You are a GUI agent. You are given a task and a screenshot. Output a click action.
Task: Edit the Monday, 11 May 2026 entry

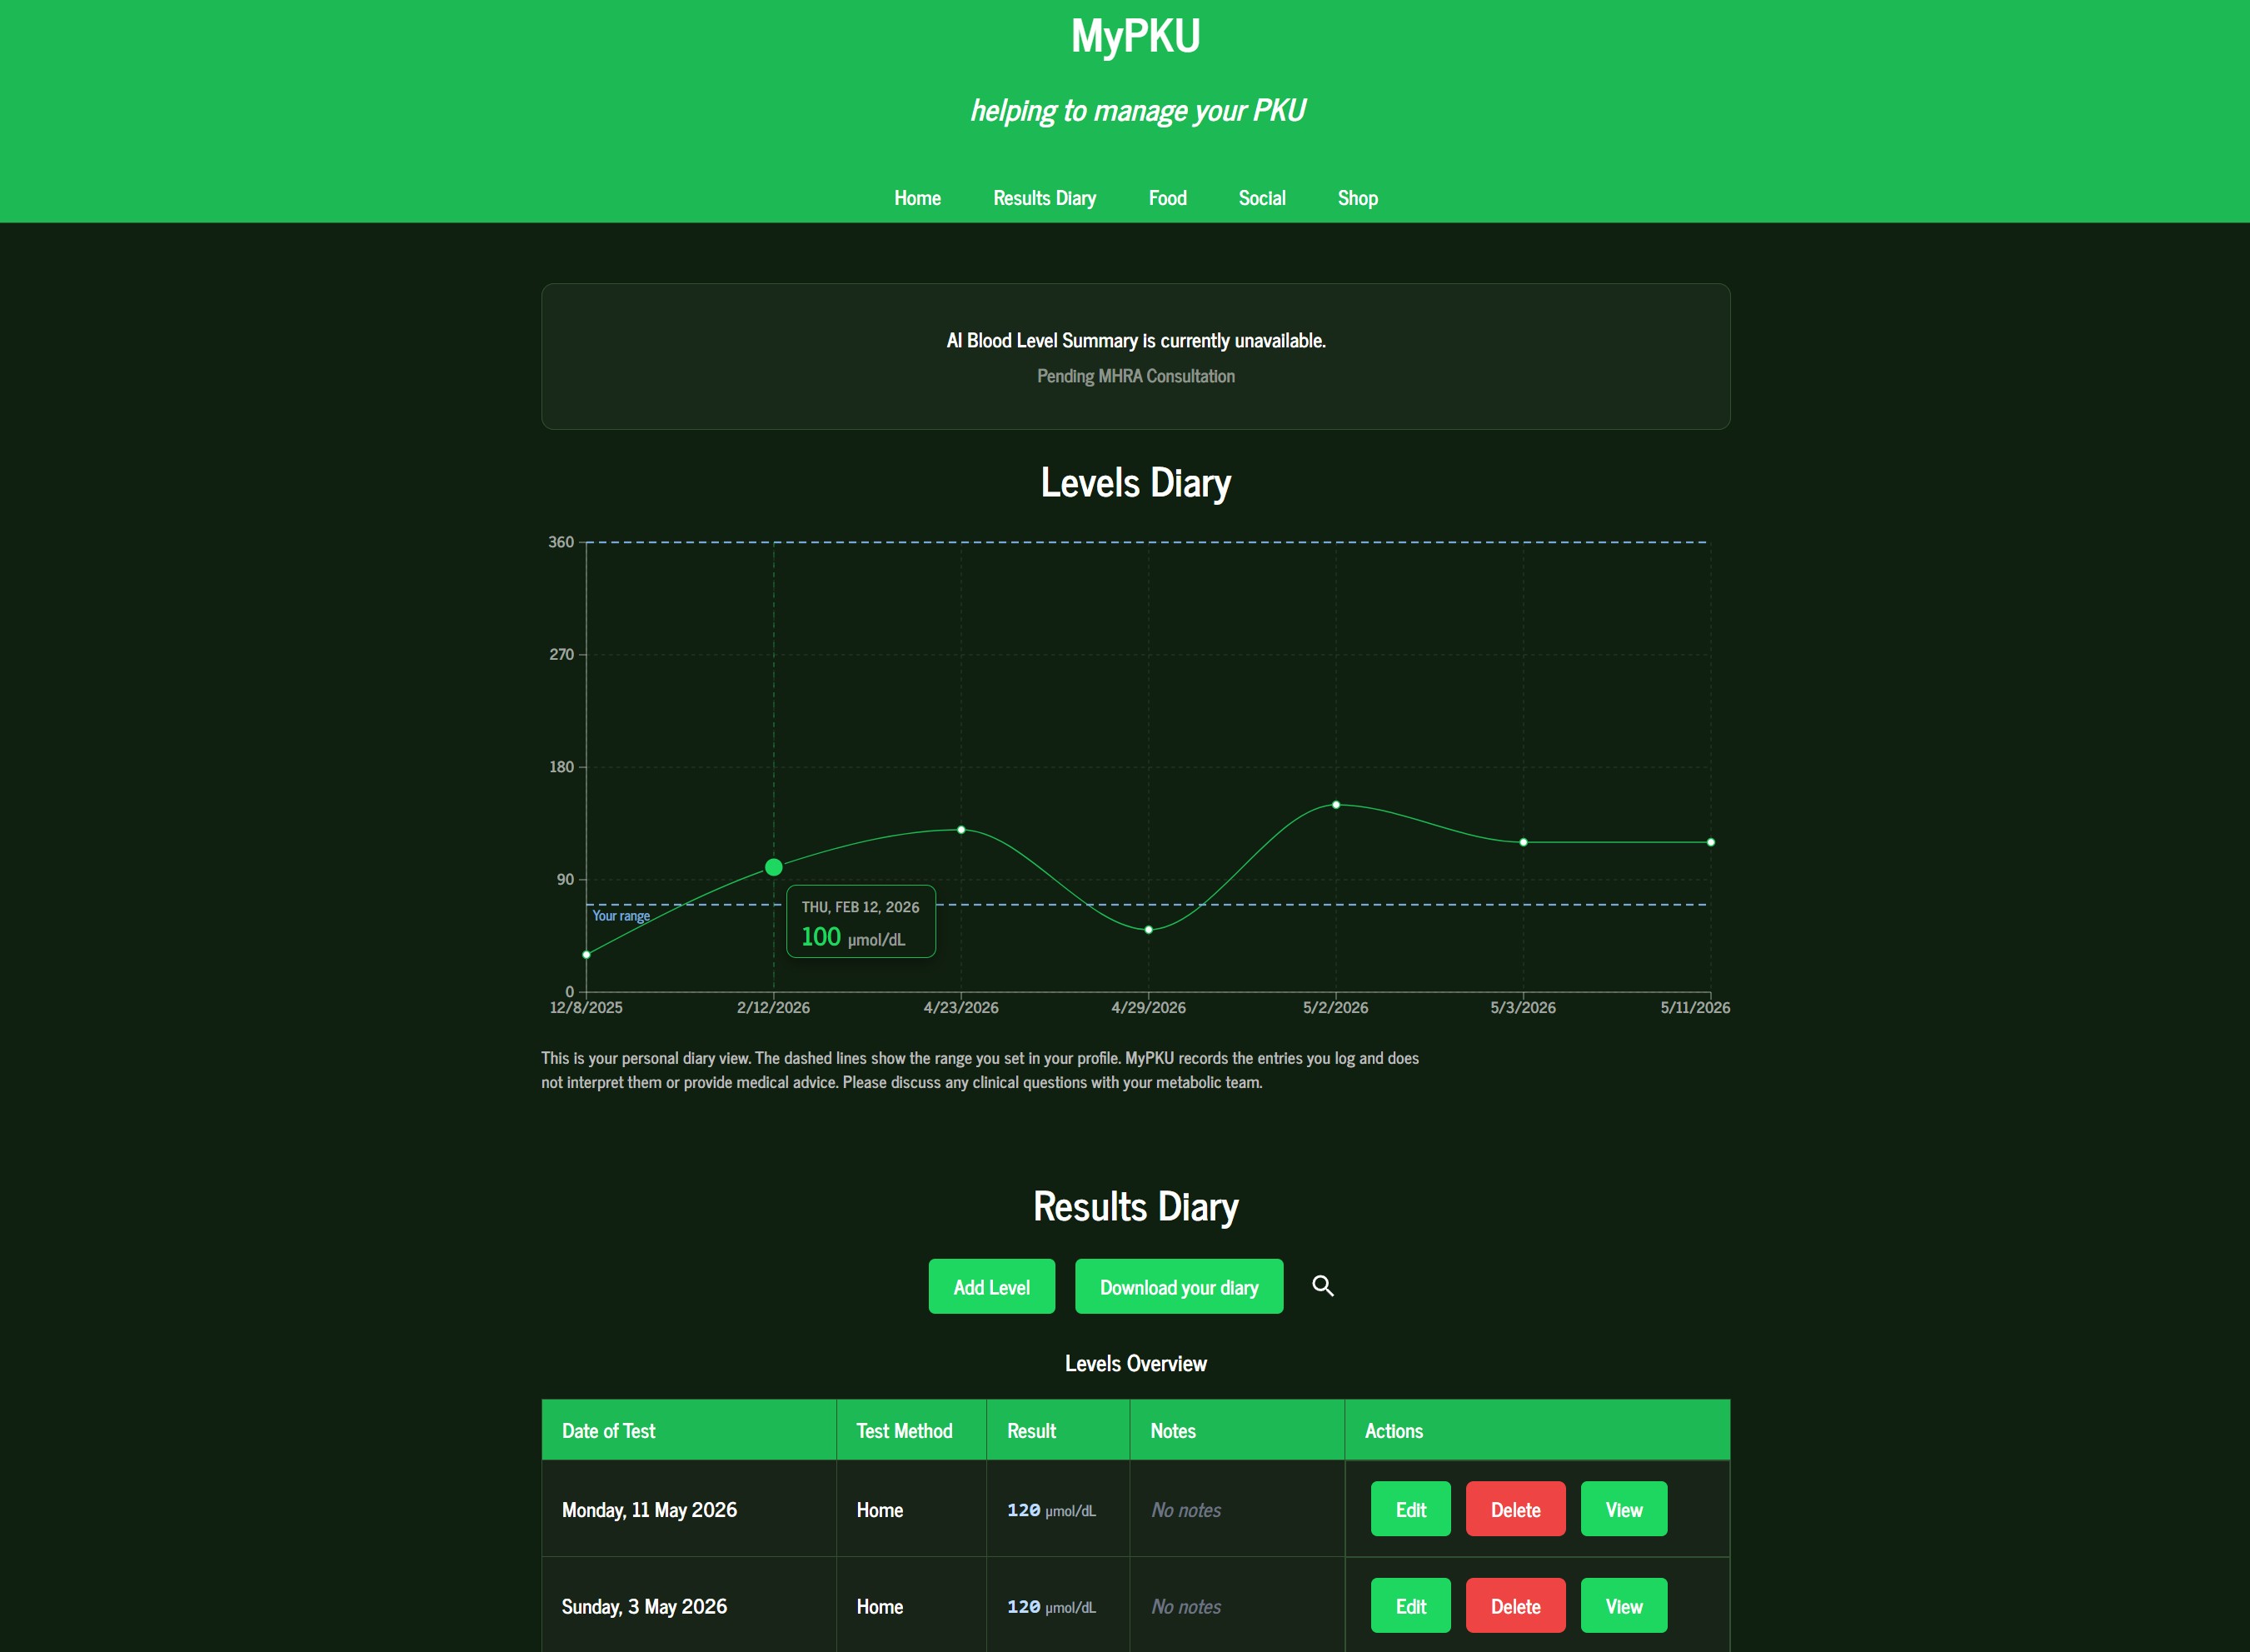pos(1410,1509)
